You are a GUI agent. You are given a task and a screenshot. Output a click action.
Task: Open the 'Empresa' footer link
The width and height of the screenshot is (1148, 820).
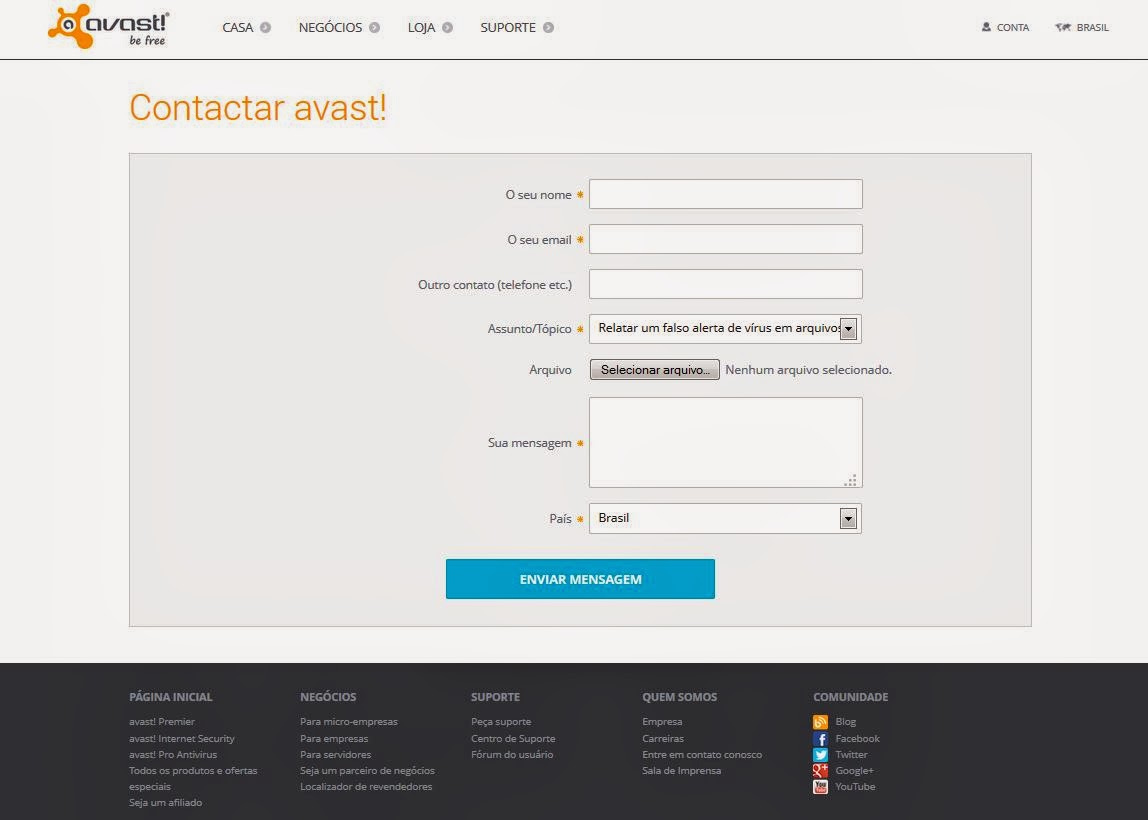662,722
